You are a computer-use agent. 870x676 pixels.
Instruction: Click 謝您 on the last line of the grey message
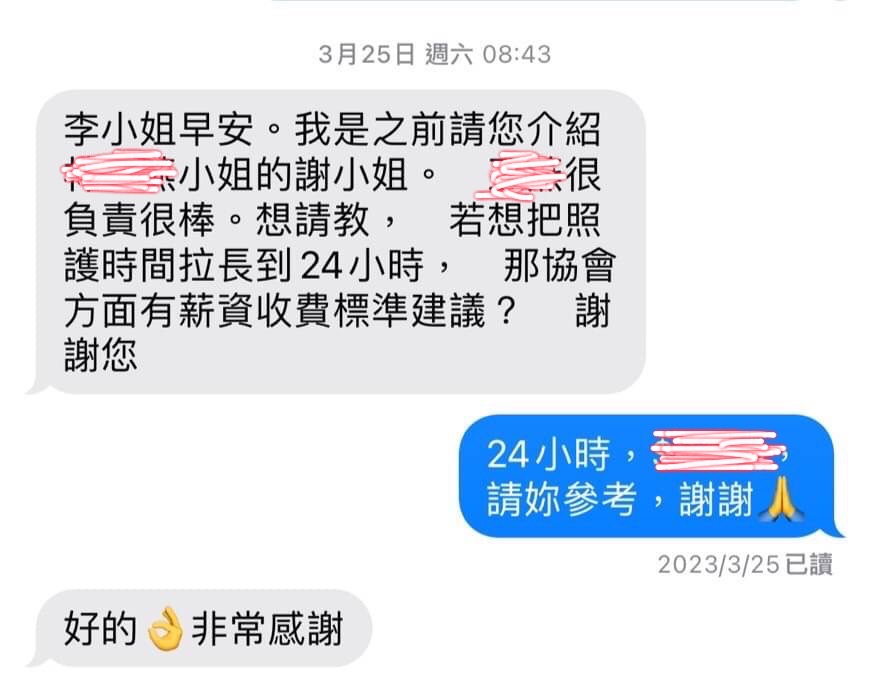tap(100, 356)
